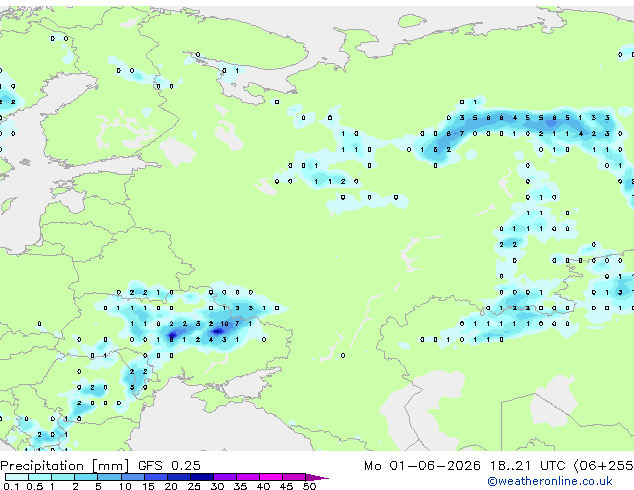Screen dimensions: 634x490
Task: Click the '18..21 UTC' time label
Action: pos(527,466)
